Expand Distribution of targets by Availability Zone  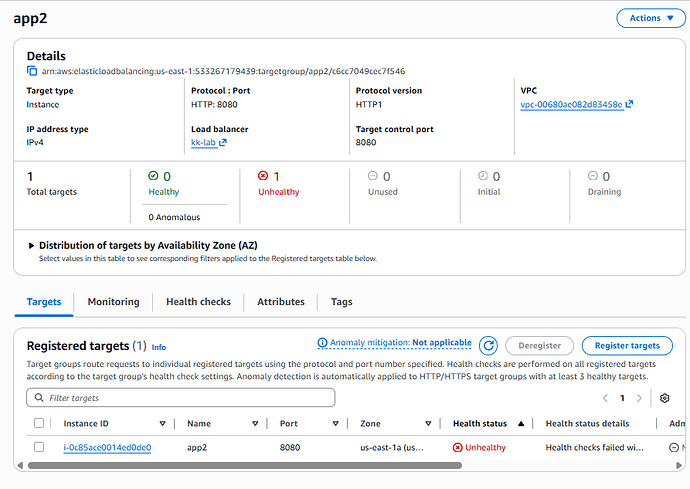(x=31, y=245)
